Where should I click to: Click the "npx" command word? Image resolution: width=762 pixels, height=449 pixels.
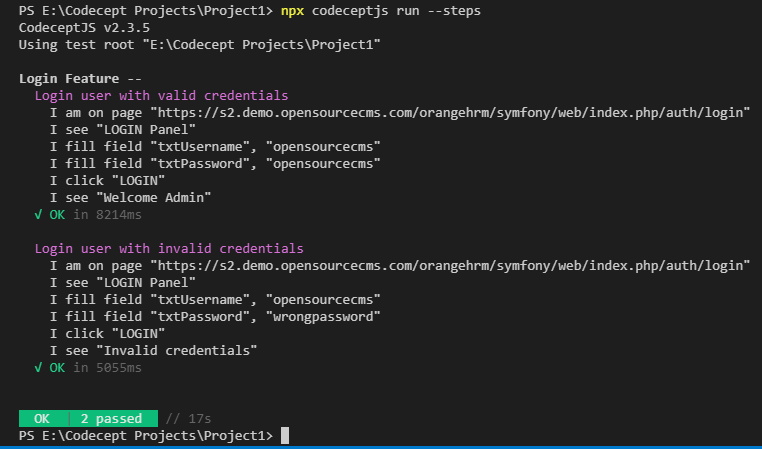tap(293, 11)
